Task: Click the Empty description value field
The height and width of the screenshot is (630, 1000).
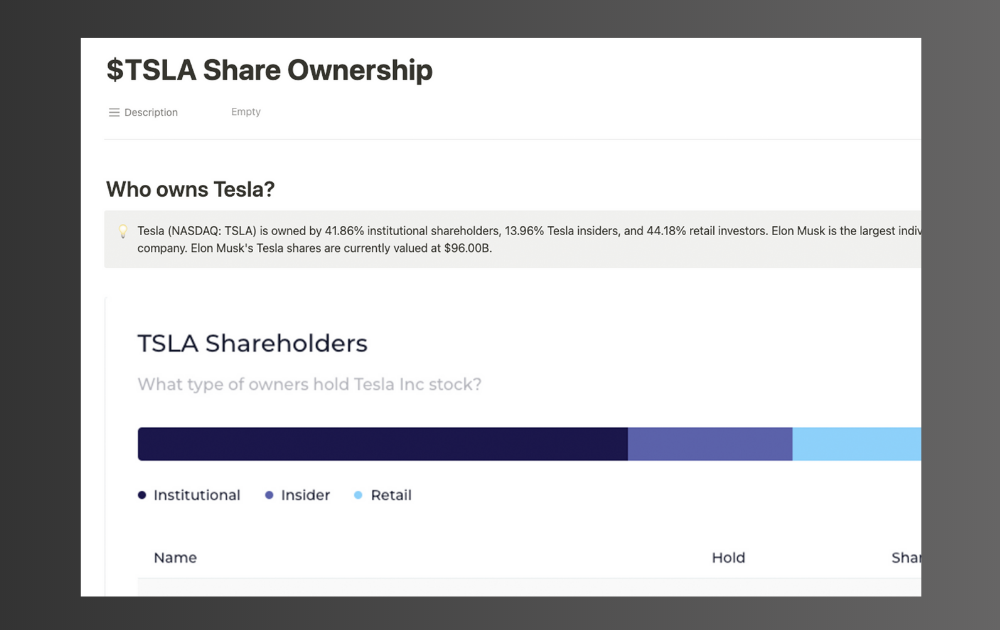Action: [246, 112]
